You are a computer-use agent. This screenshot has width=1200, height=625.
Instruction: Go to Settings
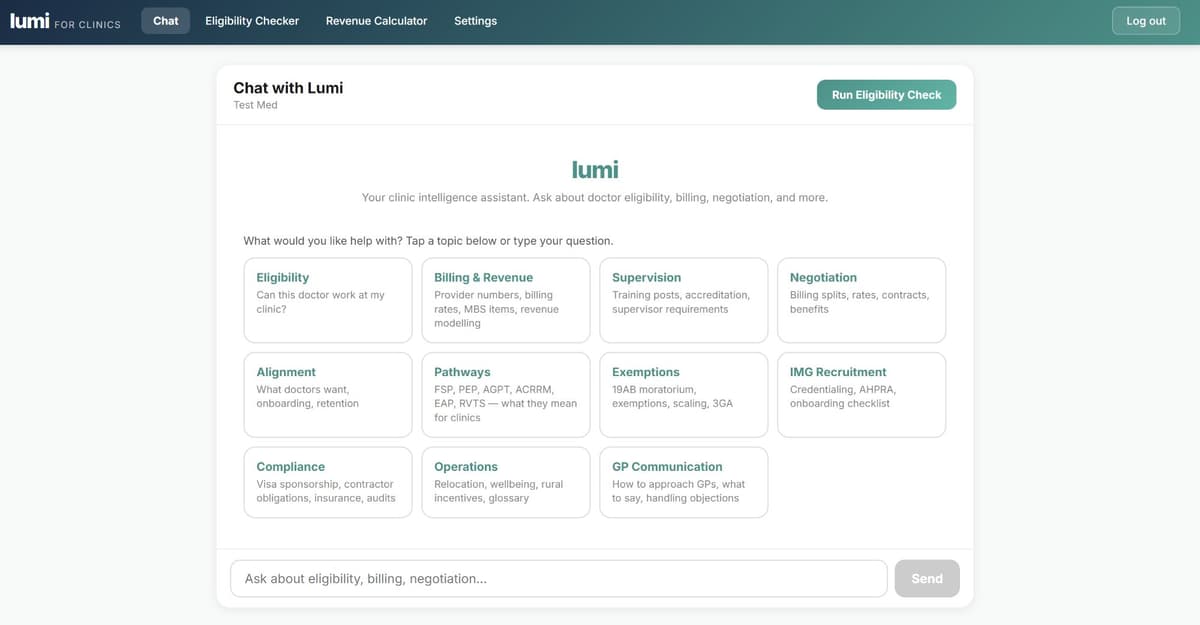pyautogui.click(x=475, y=20)
